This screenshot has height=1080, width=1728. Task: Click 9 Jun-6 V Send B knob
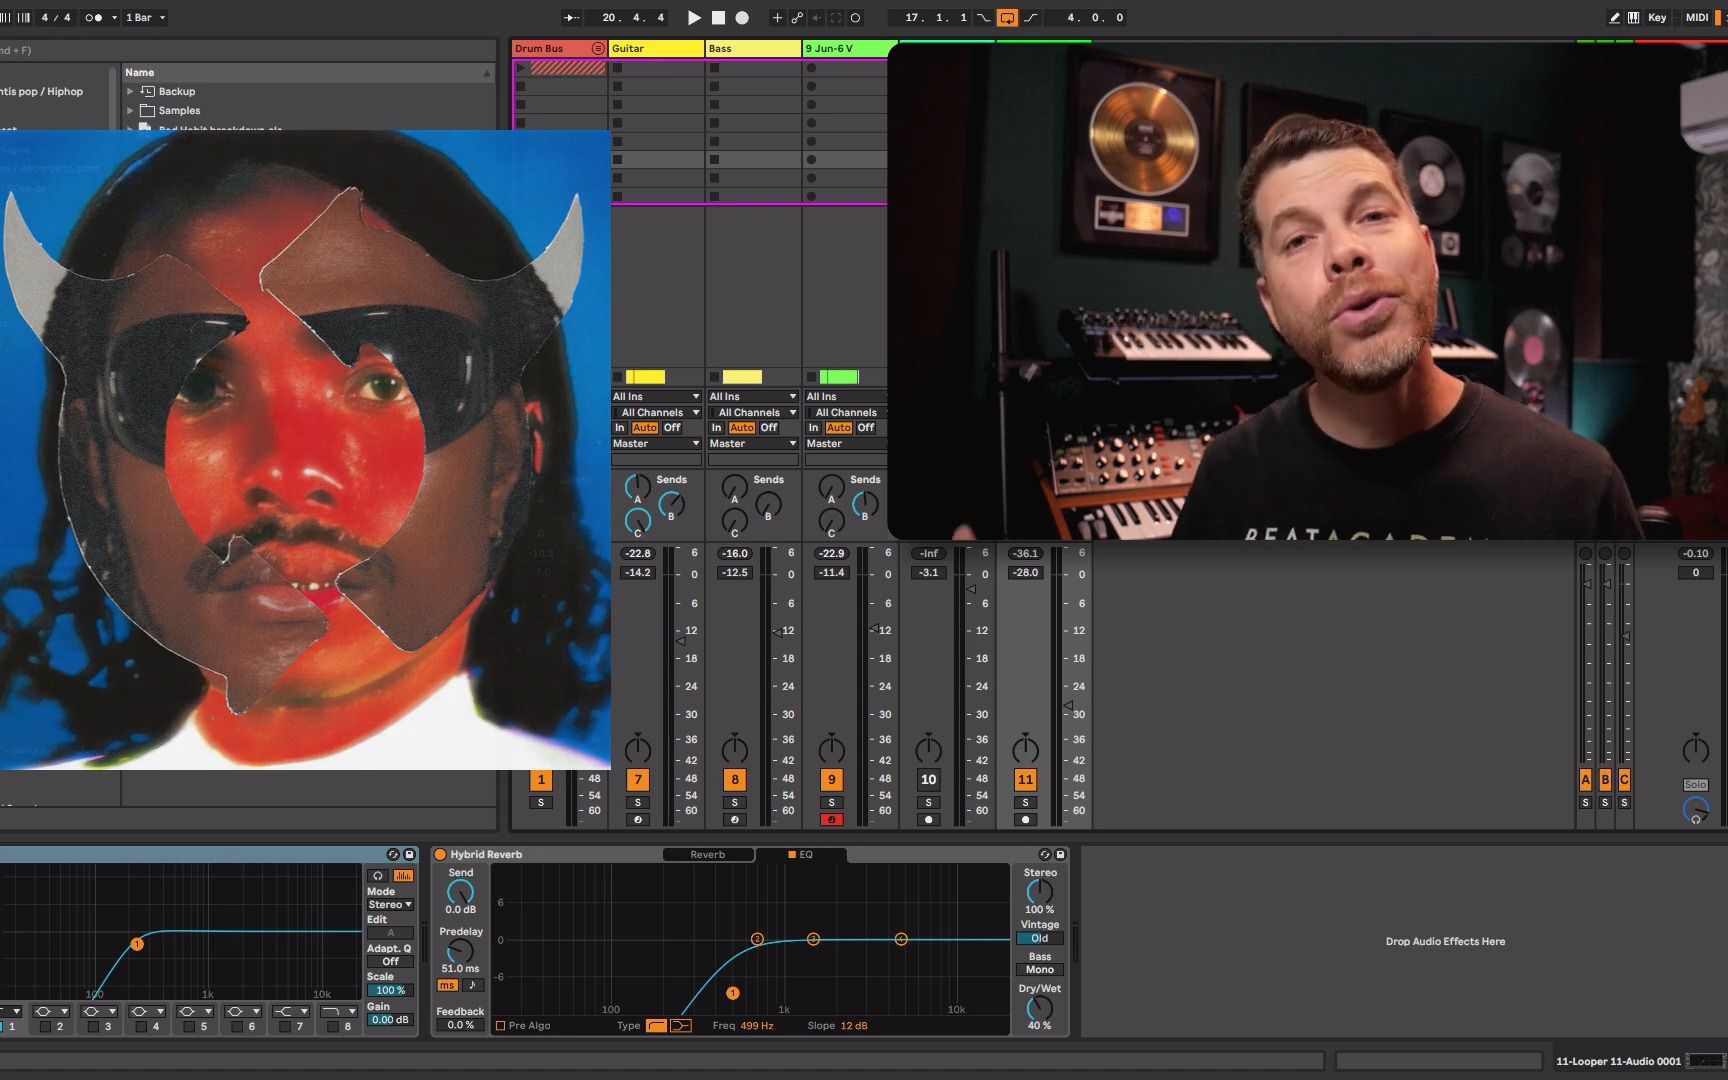click(x=866, y=503)
